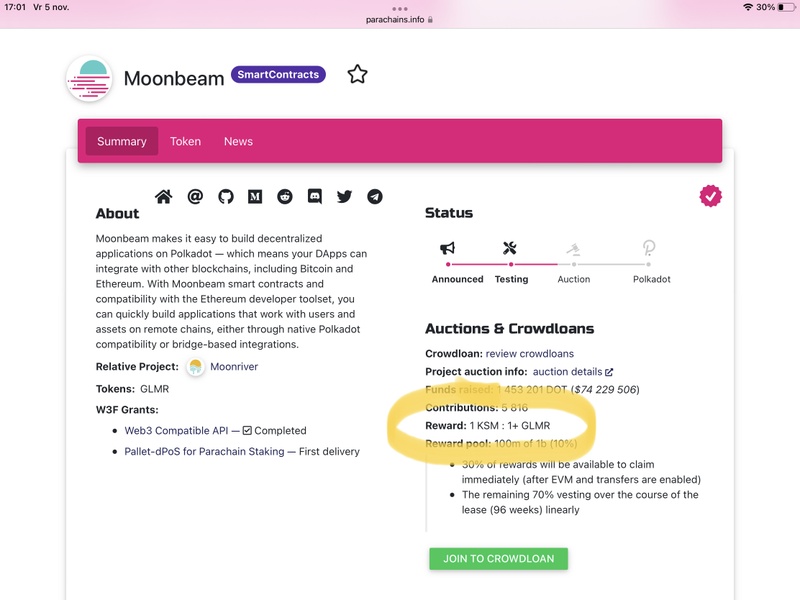Open the Moonriver relative project link
800x600 pixels.
[x=233, y=367]
